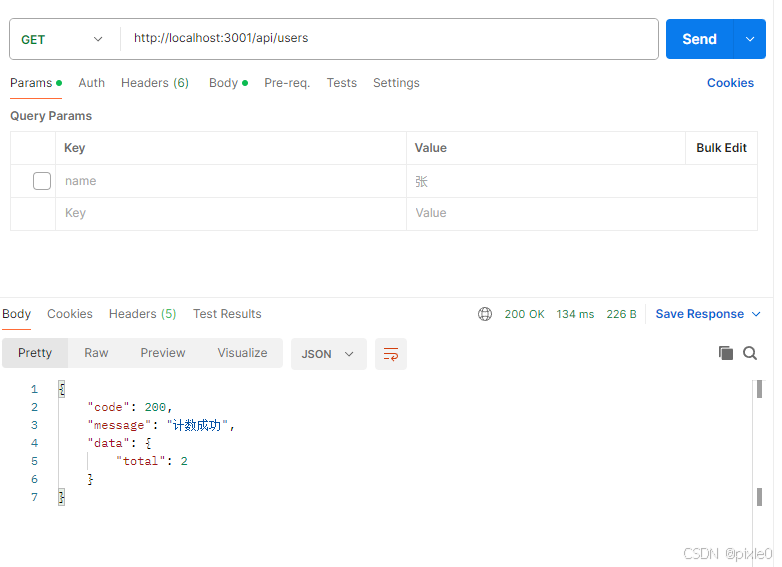
Task: Open the response Cookies tab
Action: pos(70,314)
